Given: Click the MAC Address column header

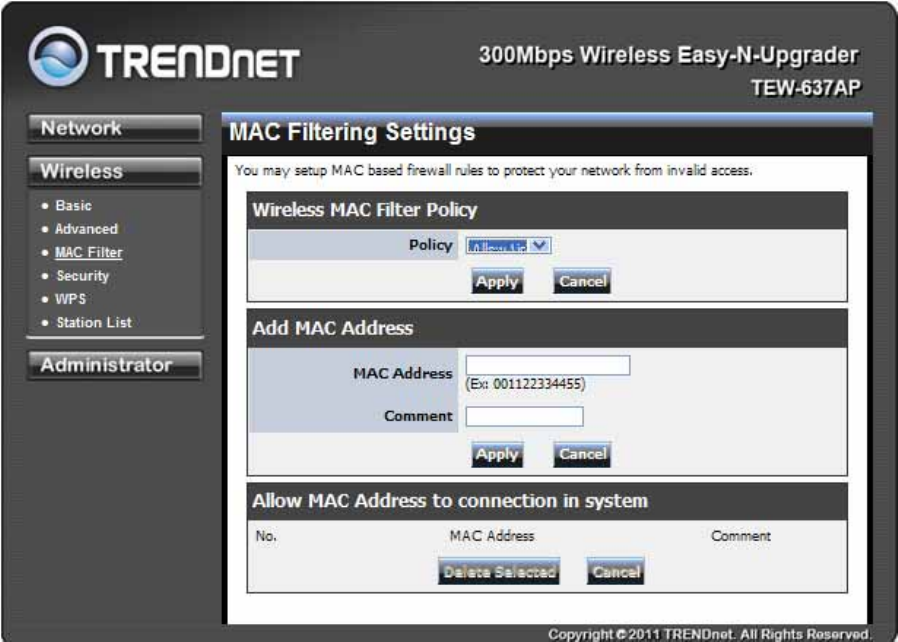Looking at the screenshot, I should pyautogui.click(x=492, y=536).
